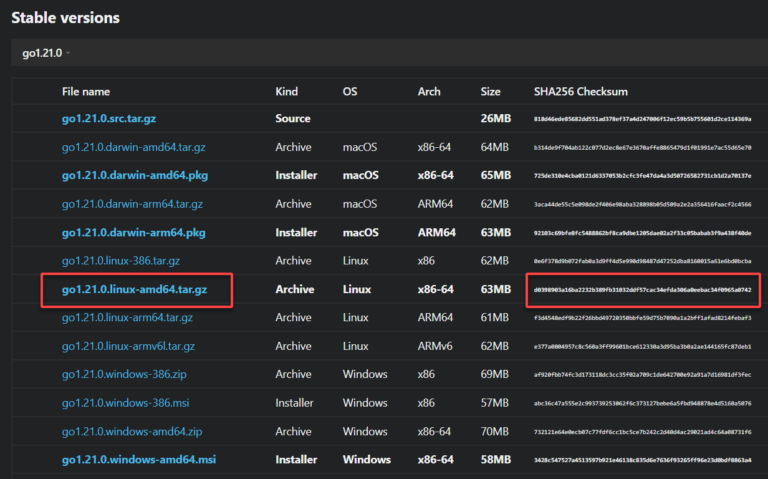Click the Size column header
768x479 pixels.
tap(490, 92)
